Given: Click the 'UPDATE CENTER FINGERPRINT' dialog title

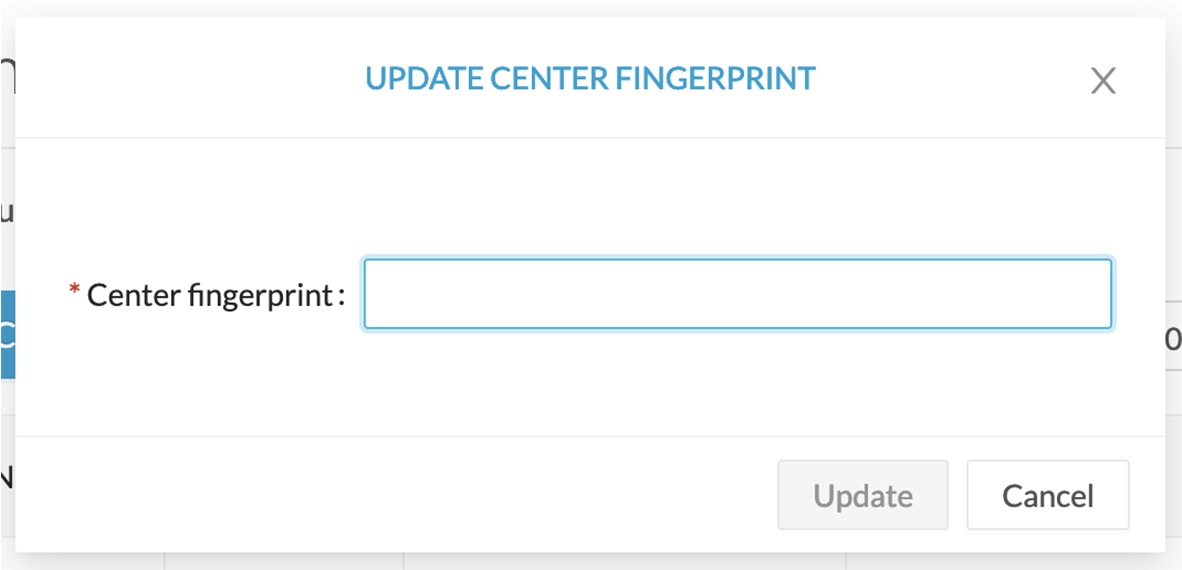Looking at the screenshot, I should pyautogui.click(x=590, y=79).
